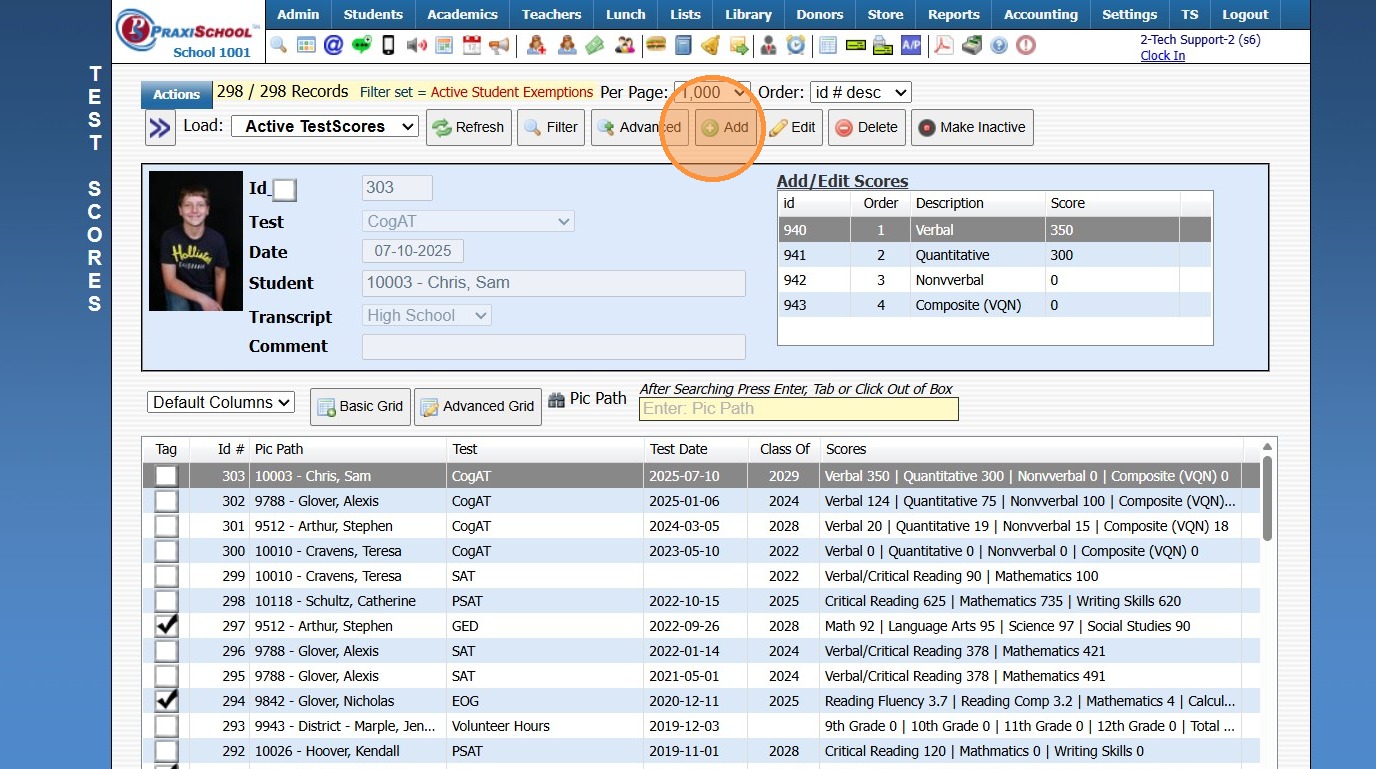Click the A/P accounts payable icon

click(910, 45)
